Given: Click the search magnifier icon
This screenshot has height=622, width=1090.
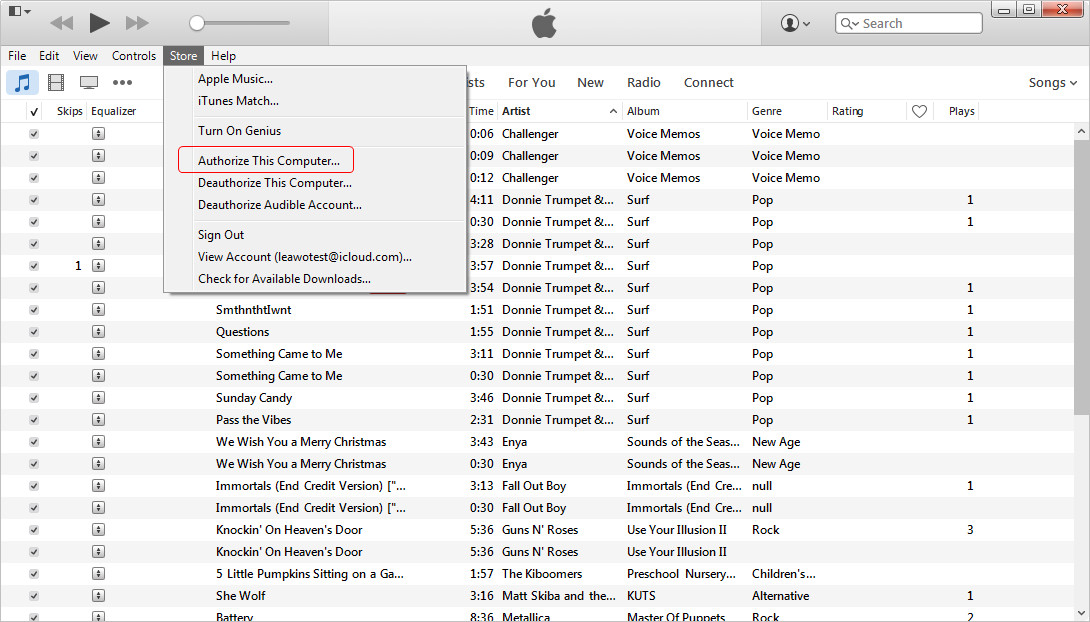Looking at the screenshot, I should (849, 24).
